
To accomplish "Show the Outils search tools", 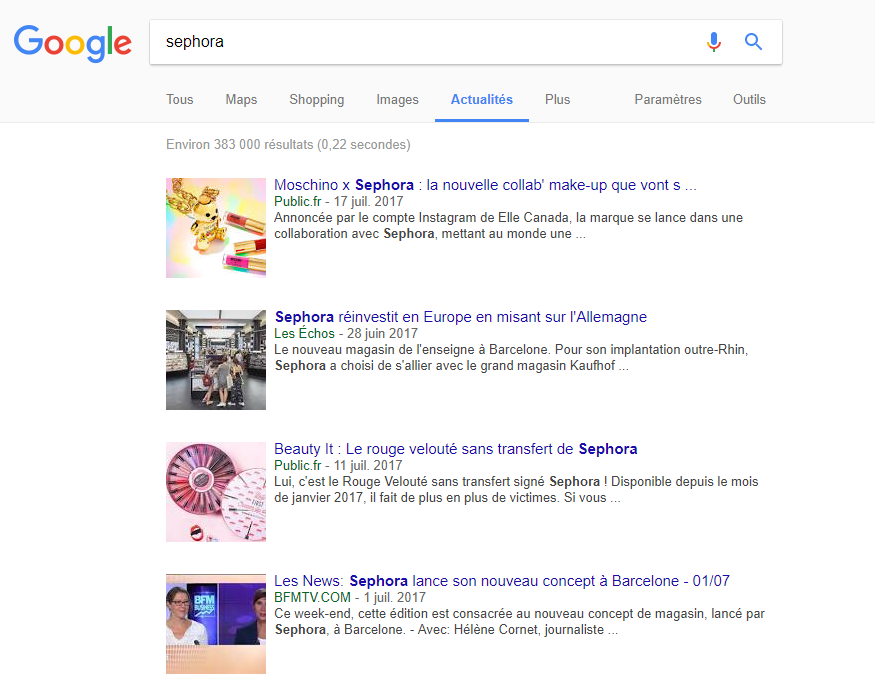I will click(749, 100).
